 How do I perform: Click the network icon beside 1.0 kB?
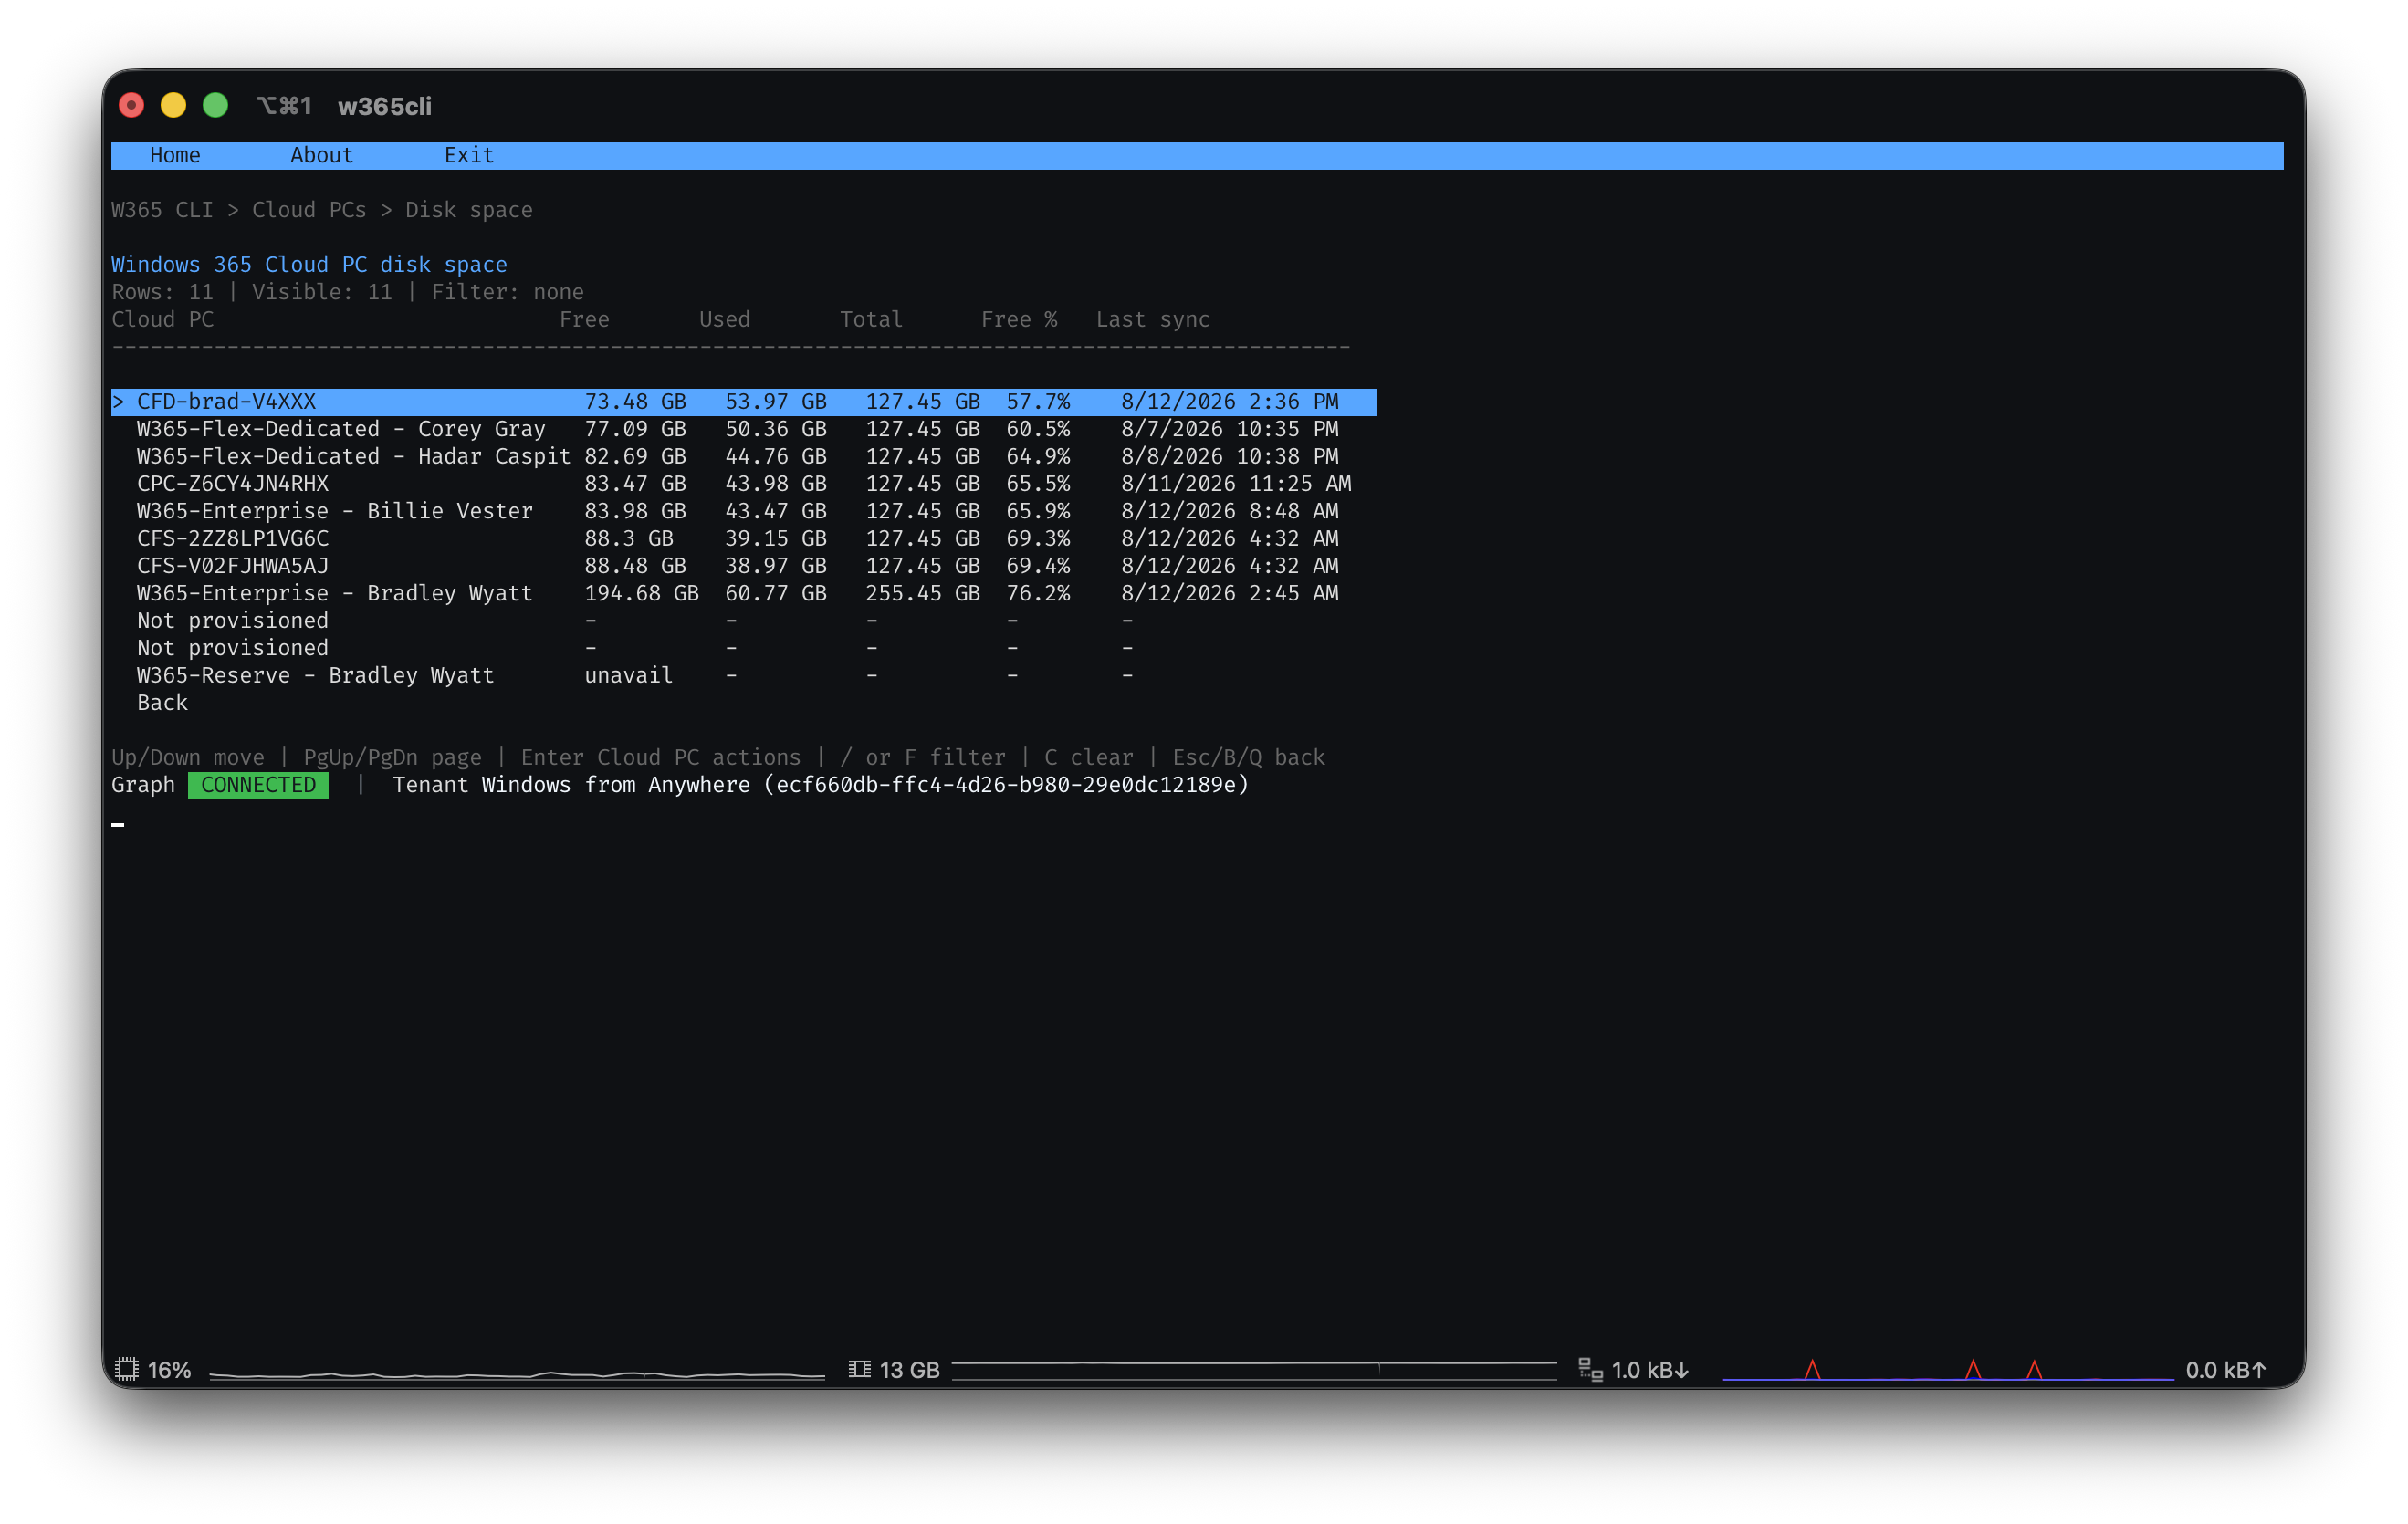pos(1590,1369)
